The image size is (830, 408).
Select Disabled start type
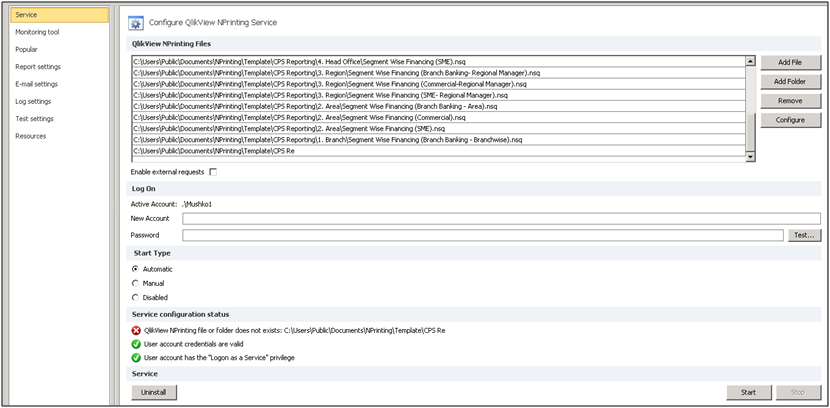(136, 297)
